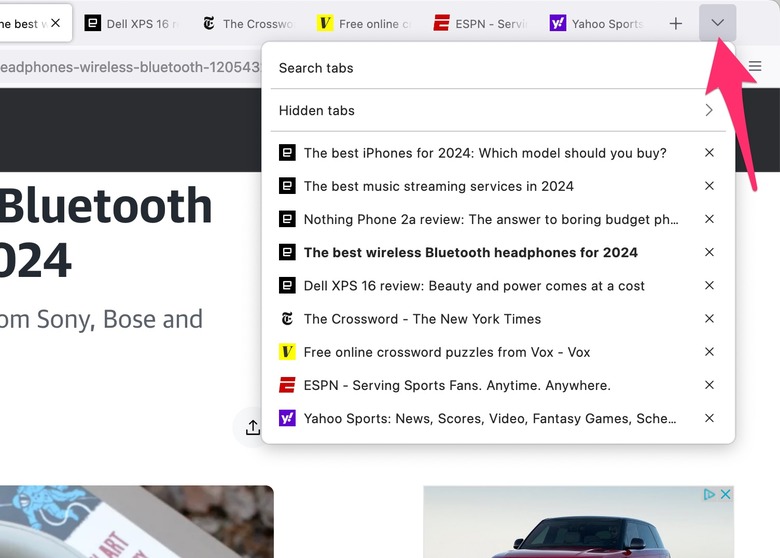Close the 'Yahoo Sports: News, Scores' entry
The width and height of the screenshot is (780, 558).
[710, 418]
